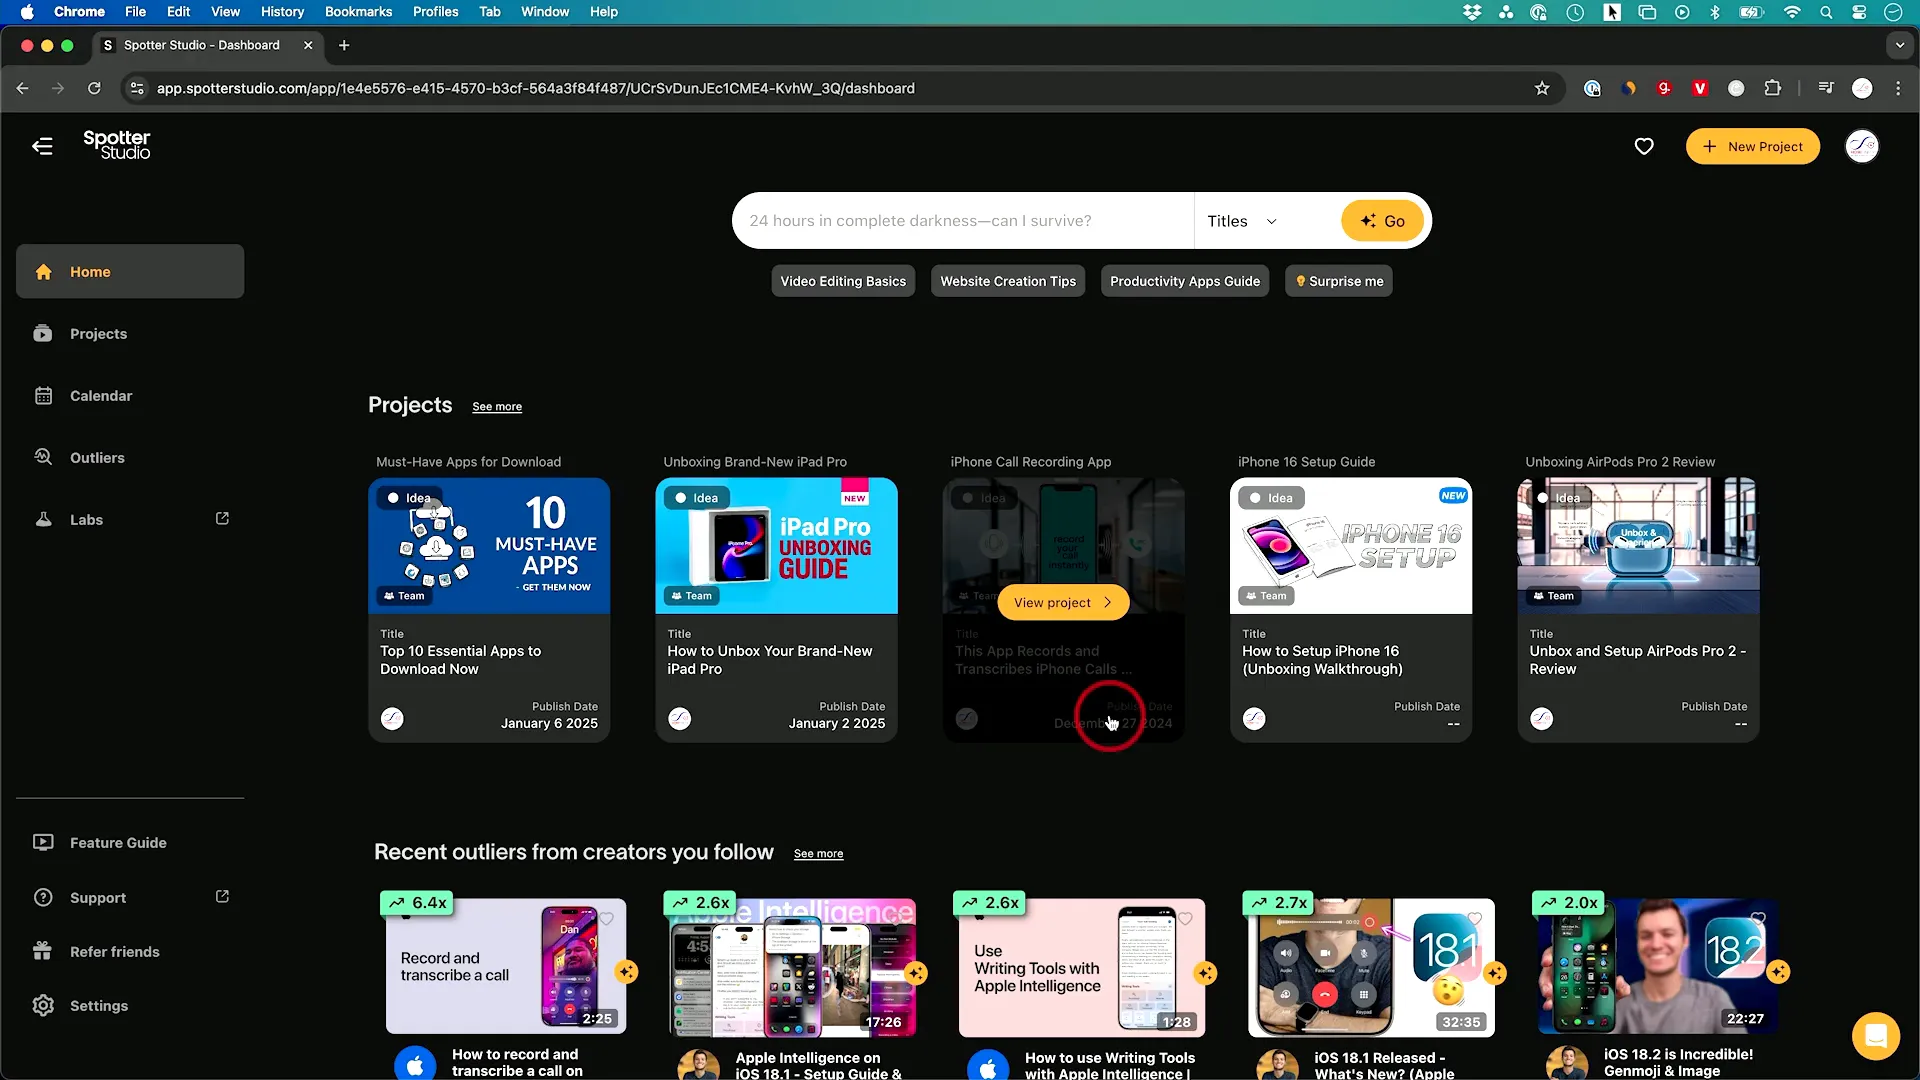Open favorites via the heart icon

[x=1644, y=146]
